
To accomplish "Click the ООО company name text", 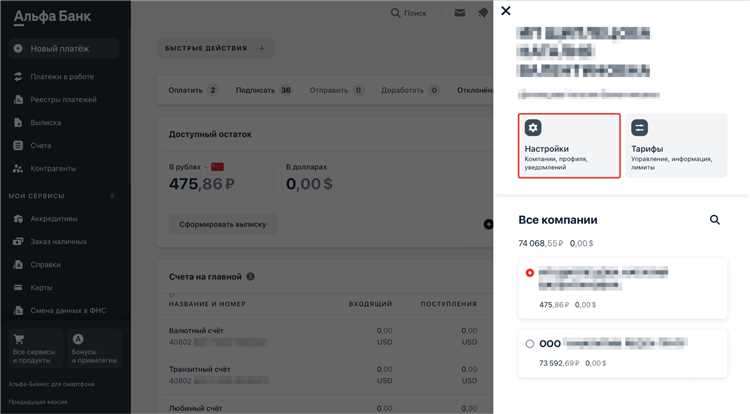I will pyautogui.click(x=613, y=343).
